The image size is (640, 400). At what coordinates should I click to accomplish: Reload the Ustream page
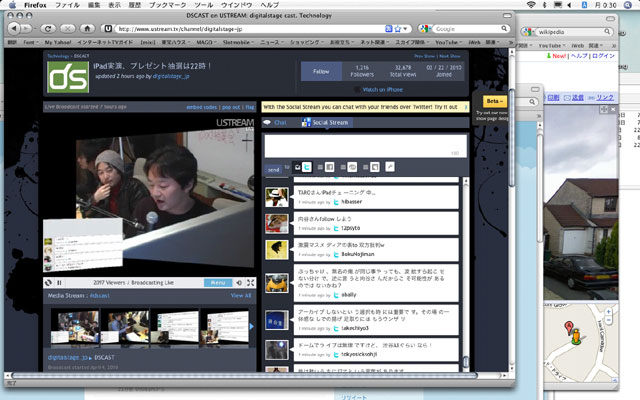tap(48, 29)
